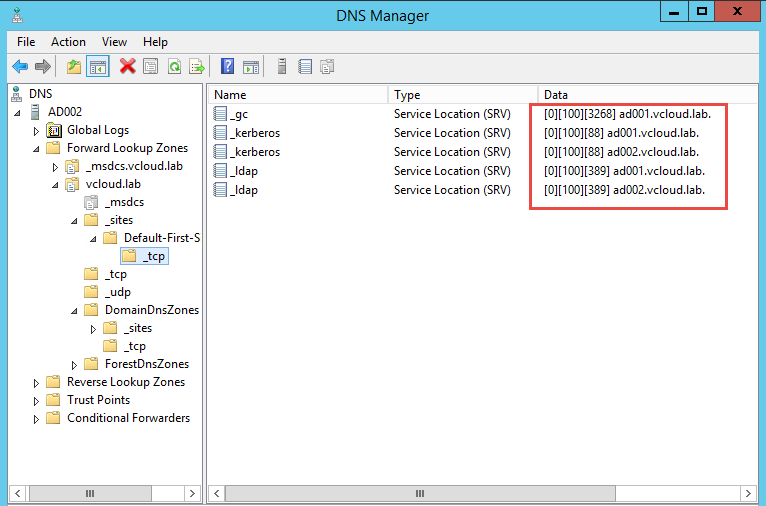Image resolution: width=766 pixels, height=506 pixels.
Task: Collapse the Default-First-S site node
Action: tap(93, 239)
